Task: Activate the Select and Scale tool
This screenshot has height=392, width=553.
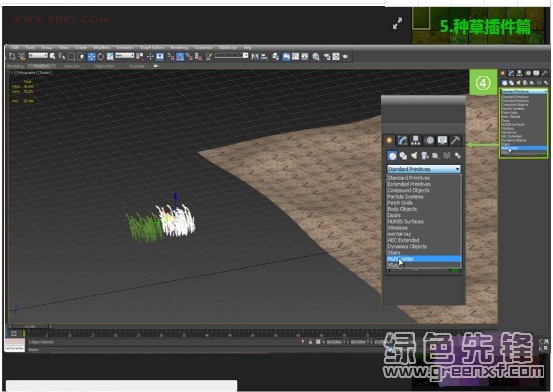Action: click(x=110, y=56)
